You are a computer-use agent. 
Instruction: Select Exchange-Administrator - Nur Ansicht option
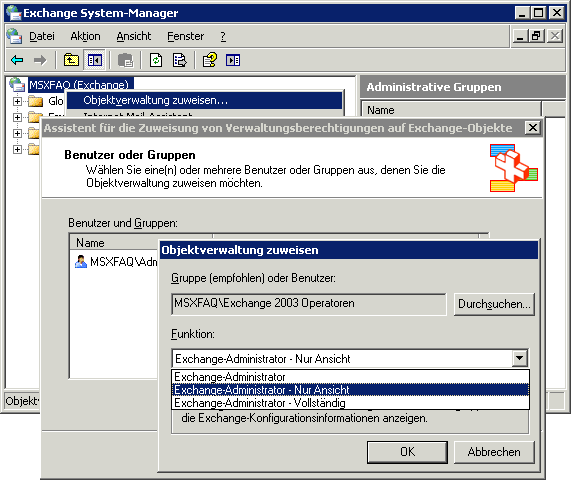click(350, 390)
